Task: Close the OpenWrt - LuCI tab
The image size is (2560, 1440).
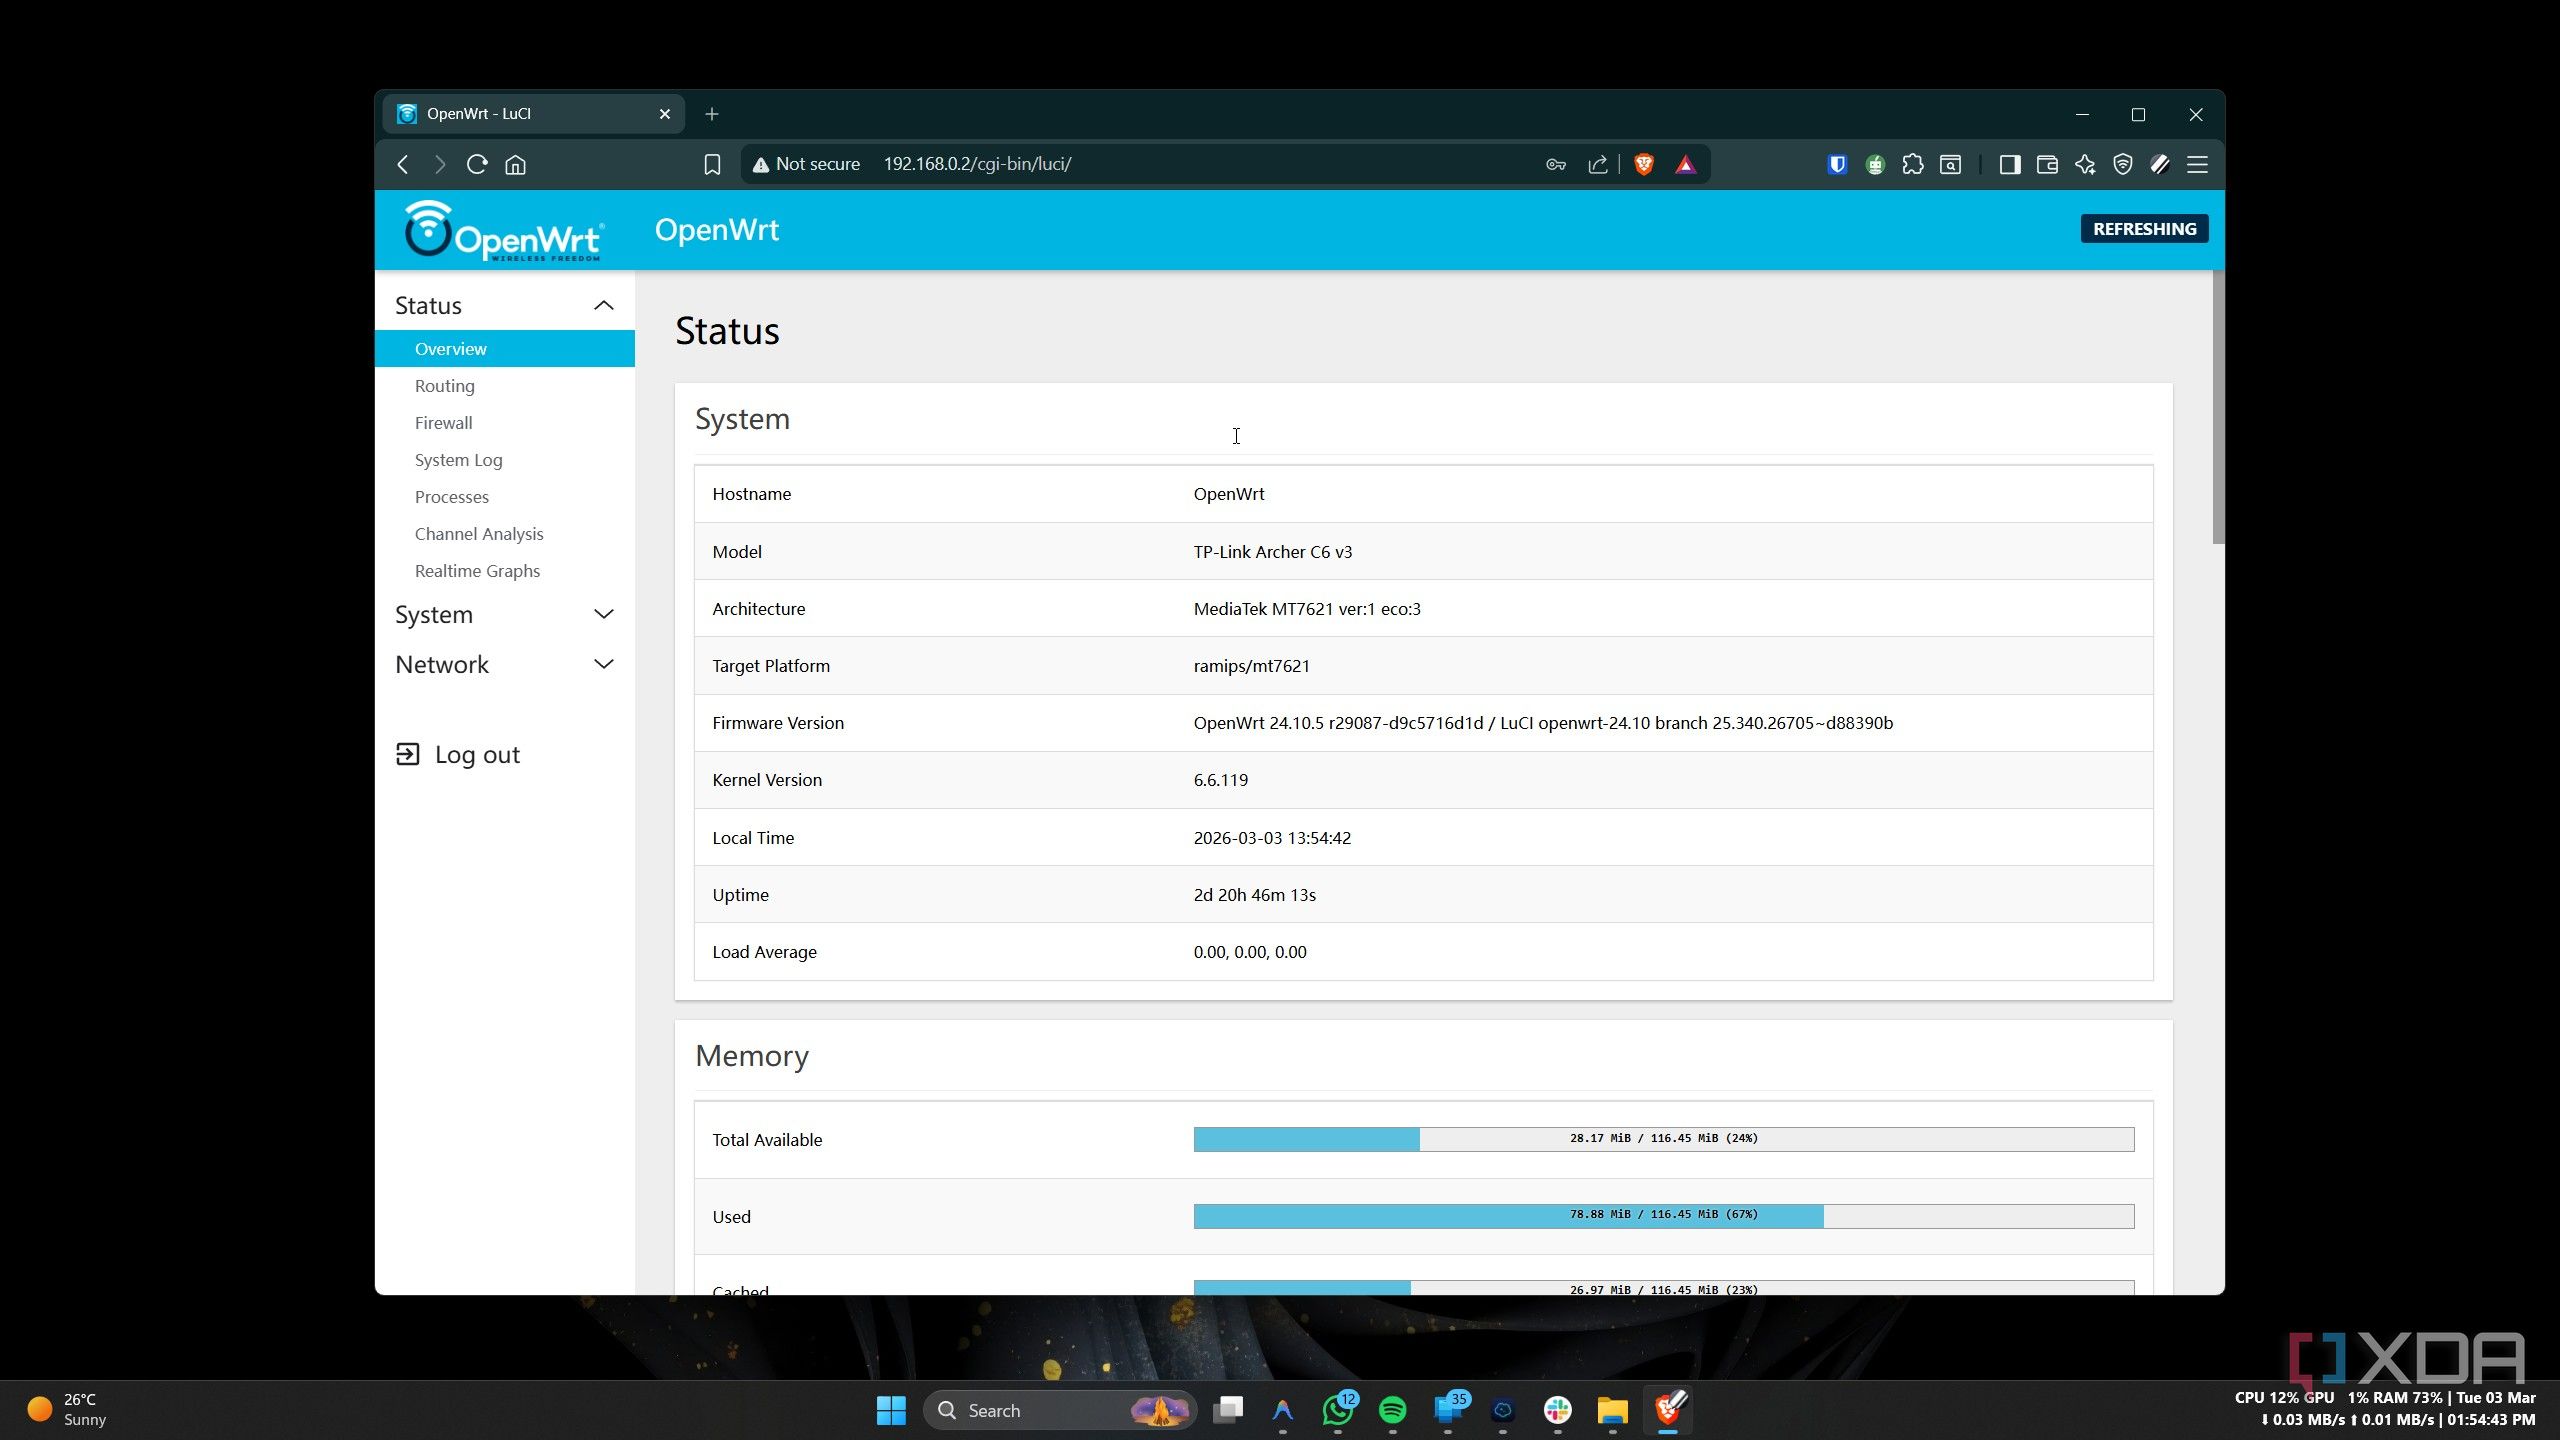Action: point(665,114)
